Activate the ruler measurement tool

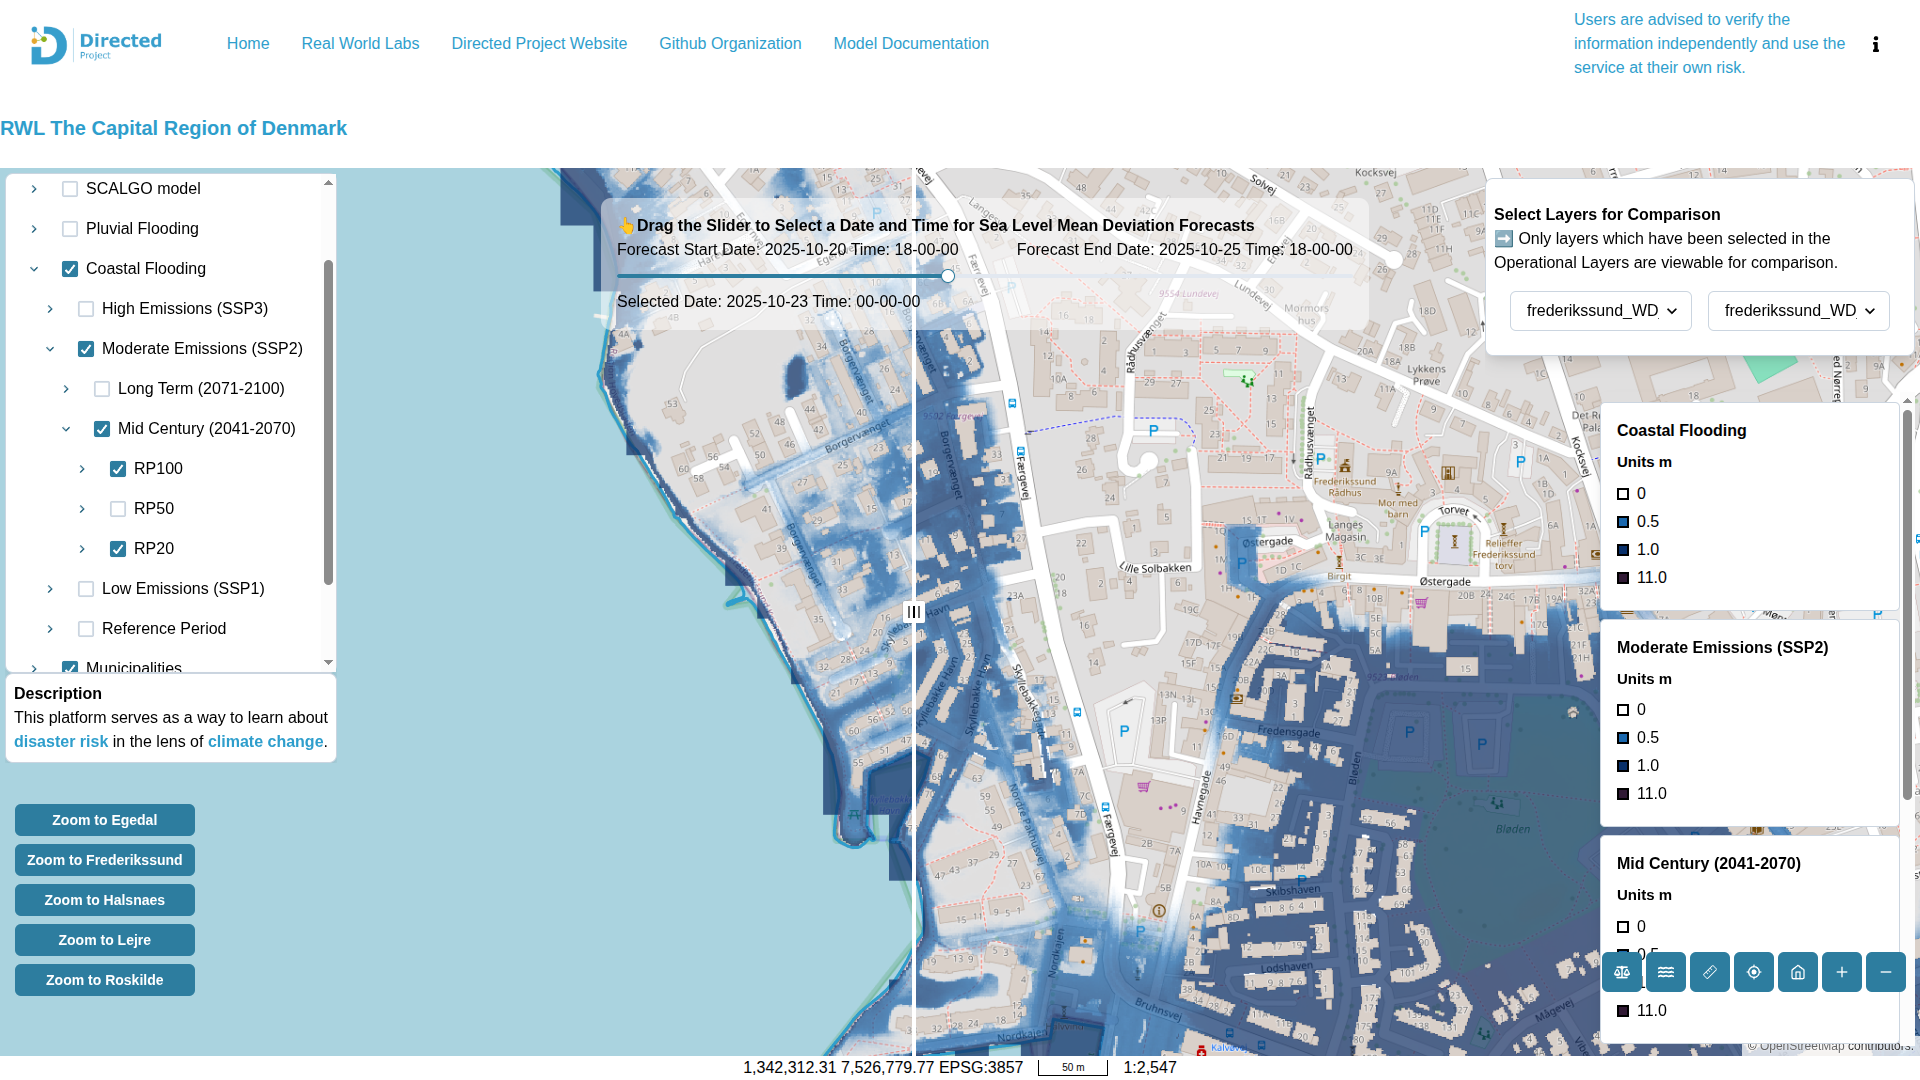point(1710,972)
